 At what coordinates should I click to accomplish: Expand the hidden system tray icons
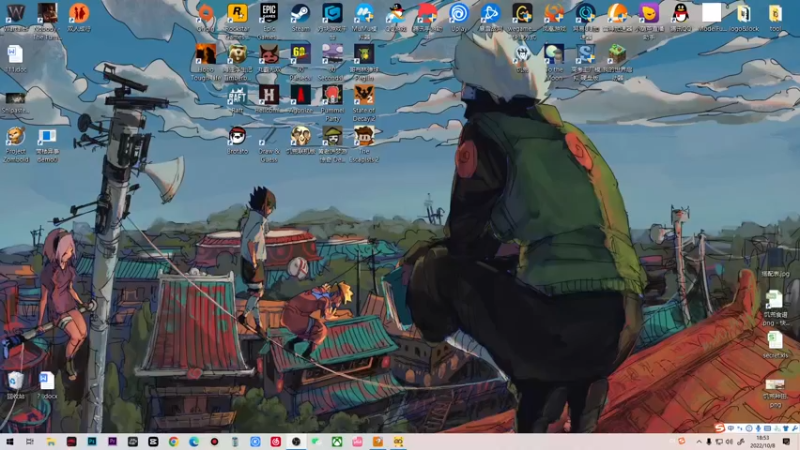click(698, 442)
